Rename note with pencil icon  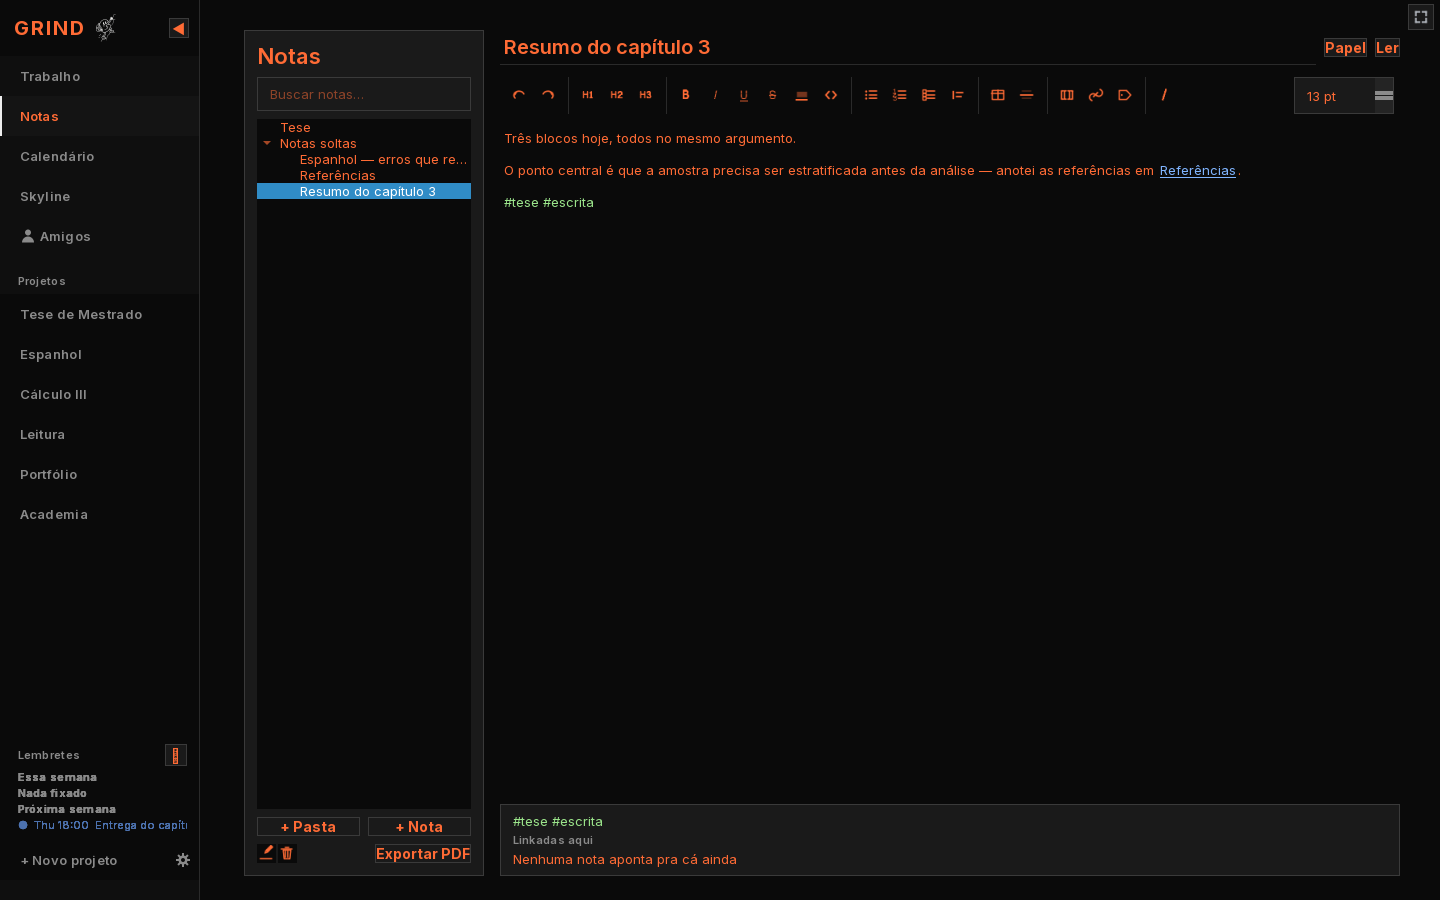click(267, 853)
